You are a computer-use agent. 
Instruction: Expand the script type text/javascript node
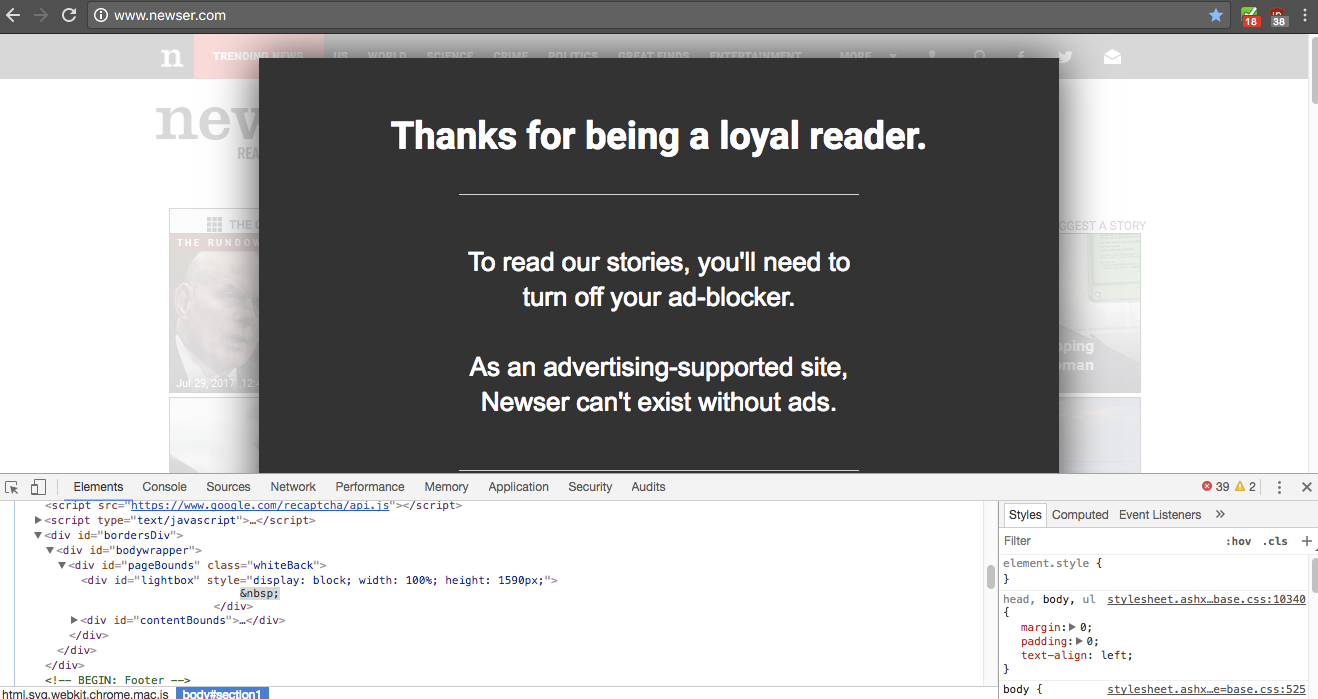[39, 520]
